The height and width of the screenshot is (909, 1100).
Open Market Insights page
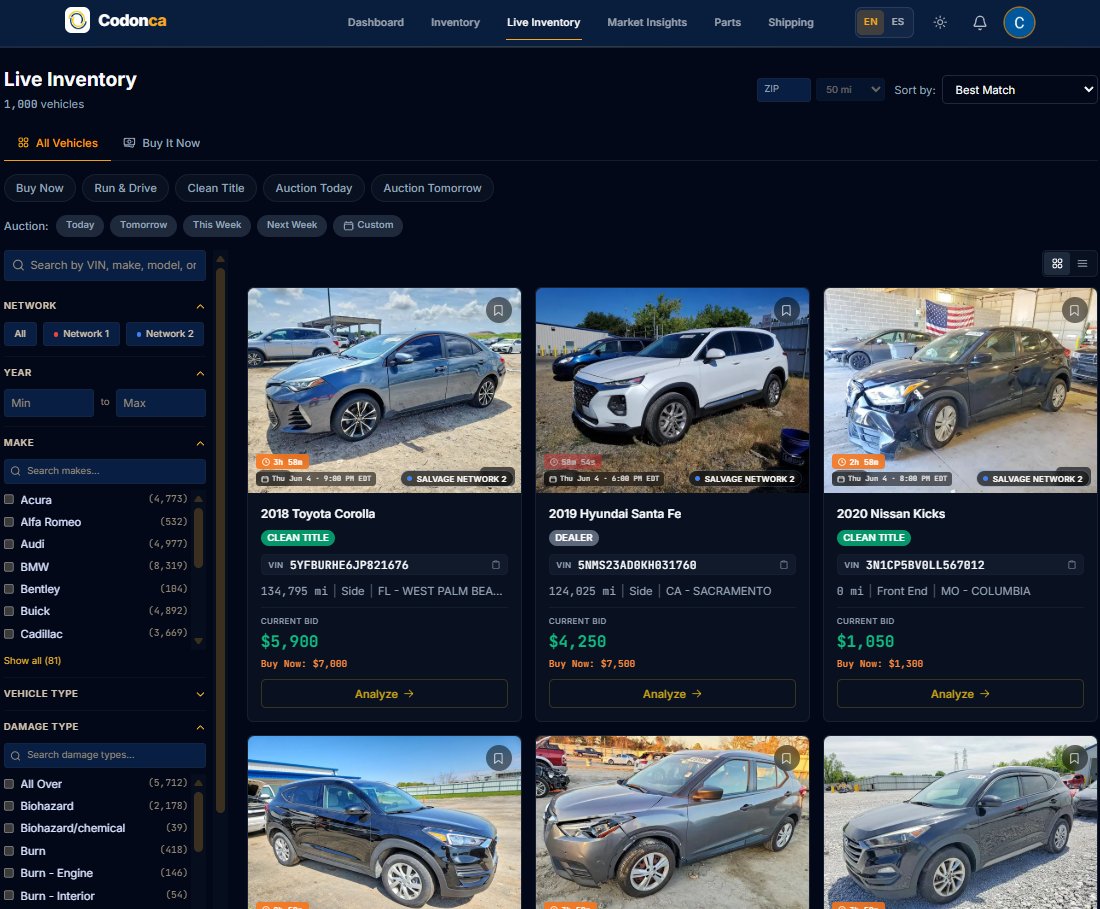tap(647, 22)
